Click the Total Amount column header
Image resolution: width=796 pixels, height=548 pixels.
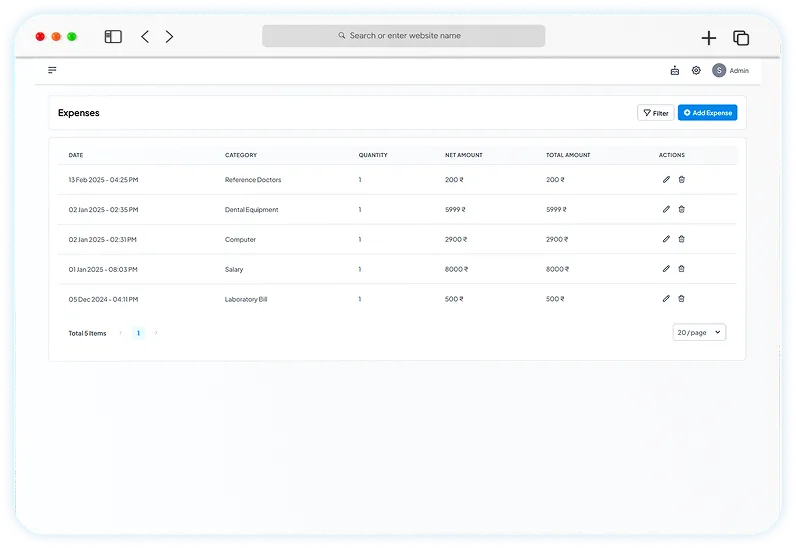pyautogui.click(x=568, y=155)
